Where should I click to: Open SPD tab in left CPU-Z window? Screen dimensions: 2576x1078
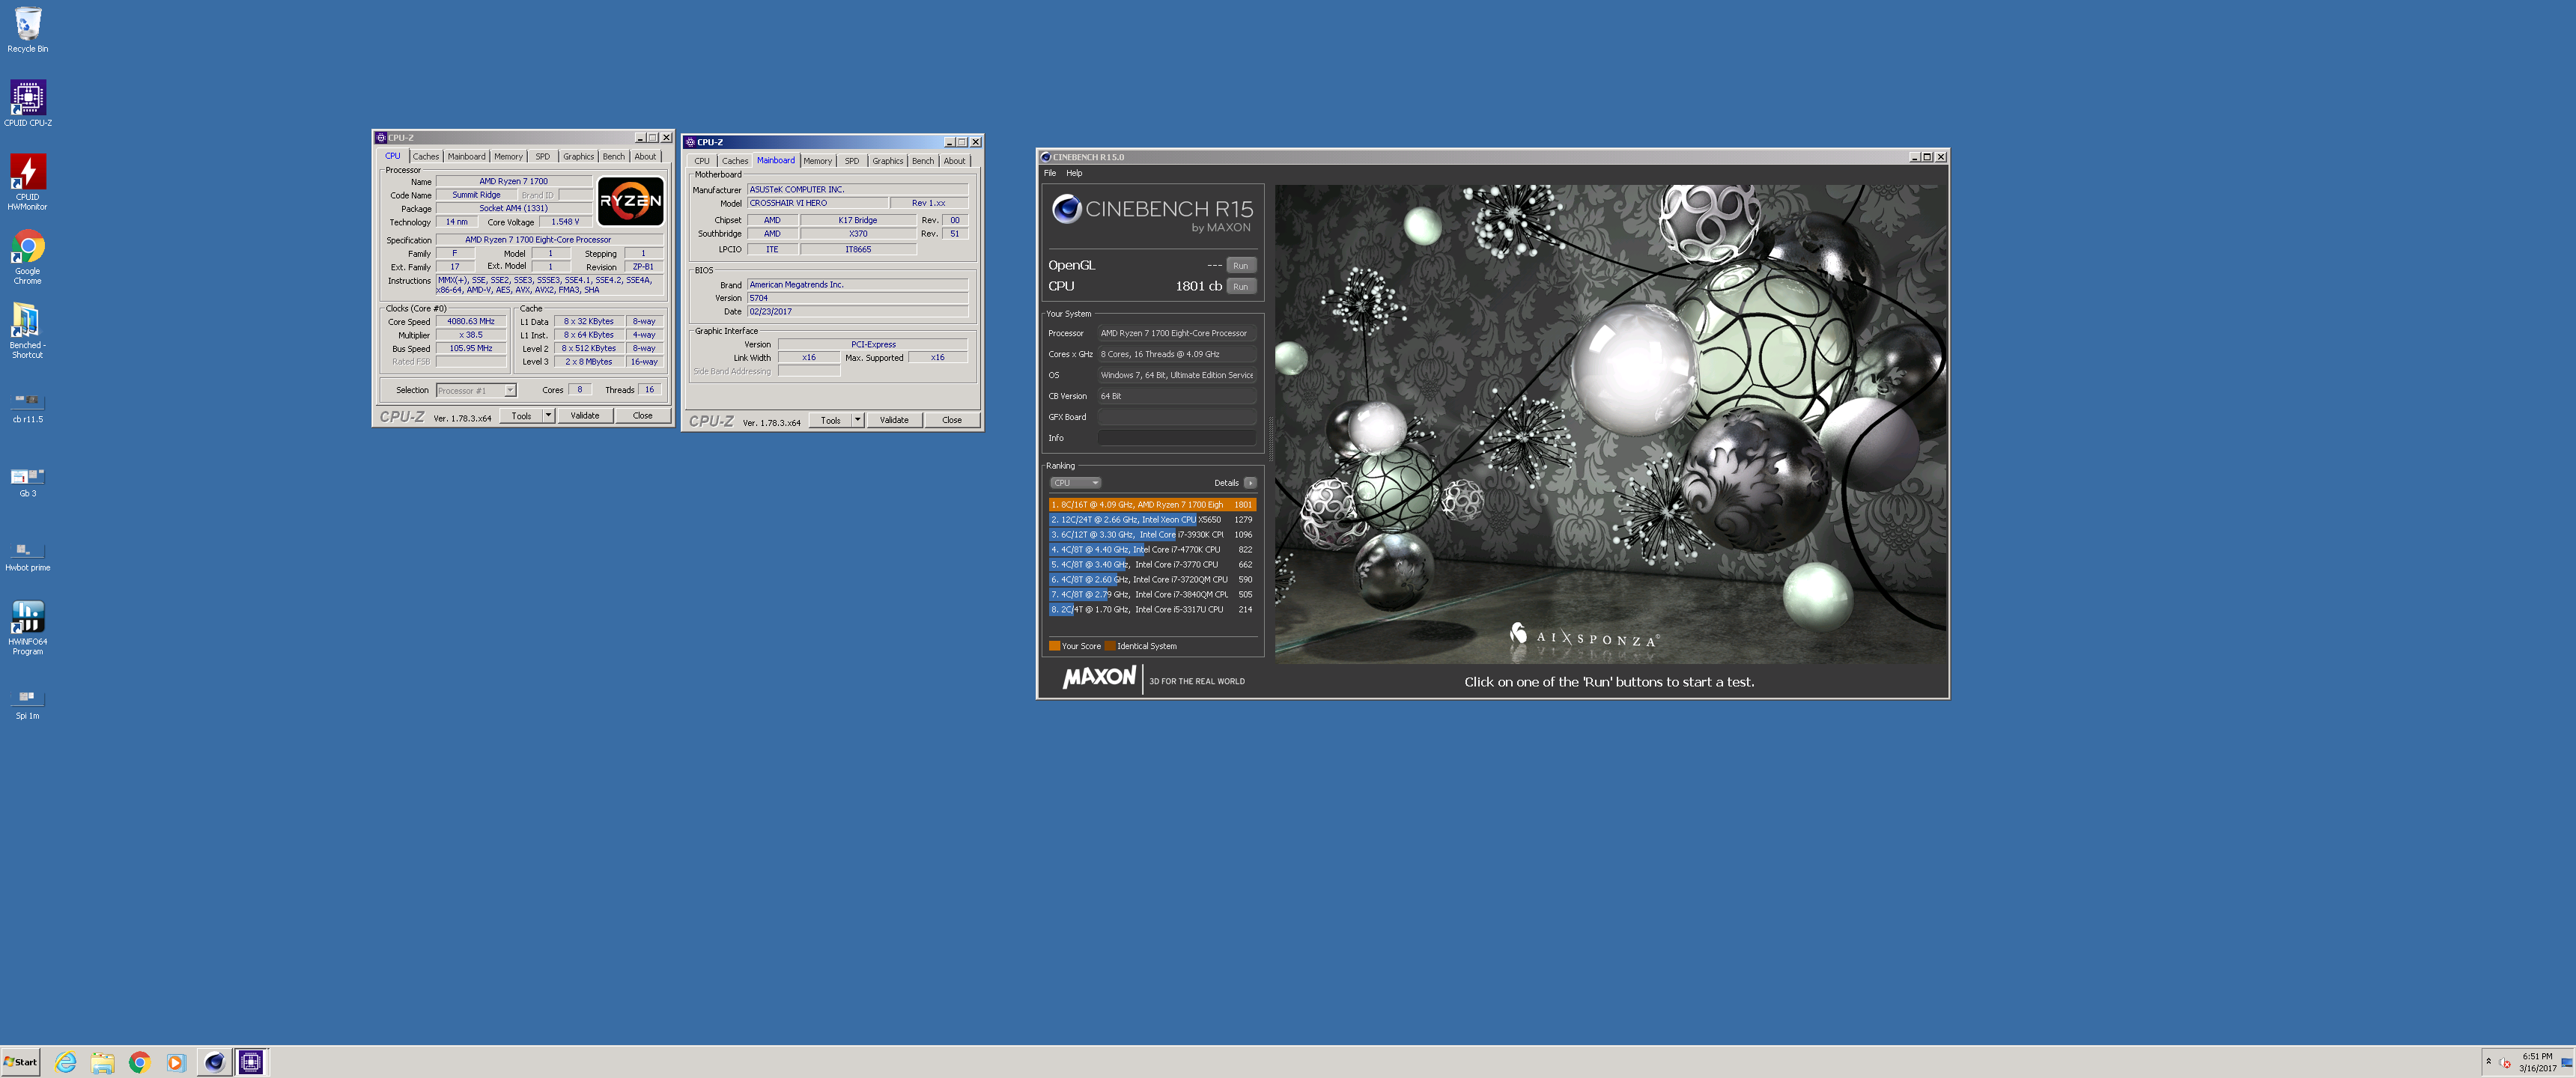click(543, 157)
